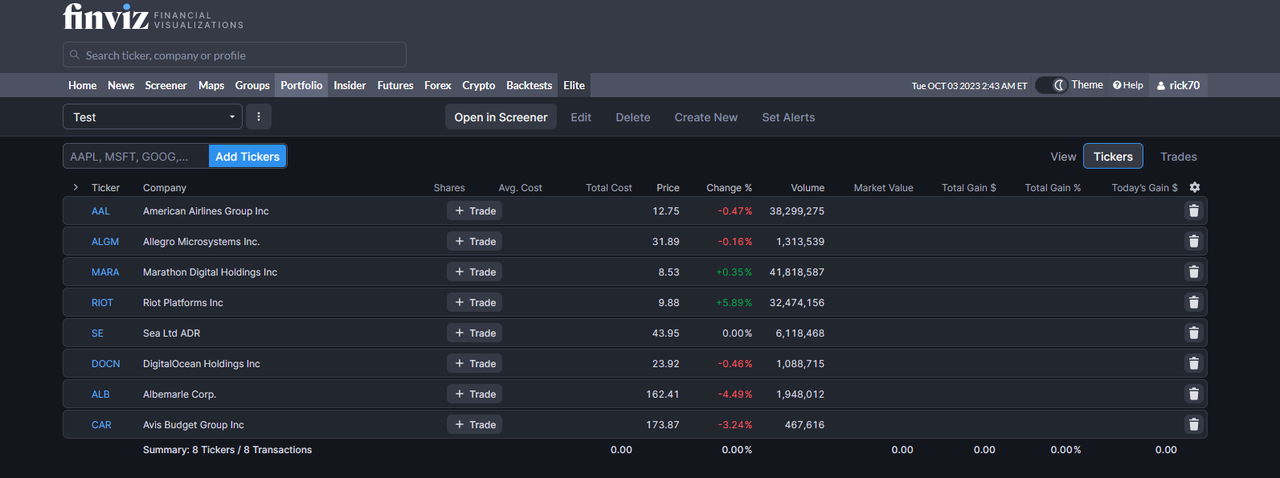The width and height of the screenshot is (1280, 478).
Task: Delete the AAL row with trash icon
Action: coord(1193,211)
